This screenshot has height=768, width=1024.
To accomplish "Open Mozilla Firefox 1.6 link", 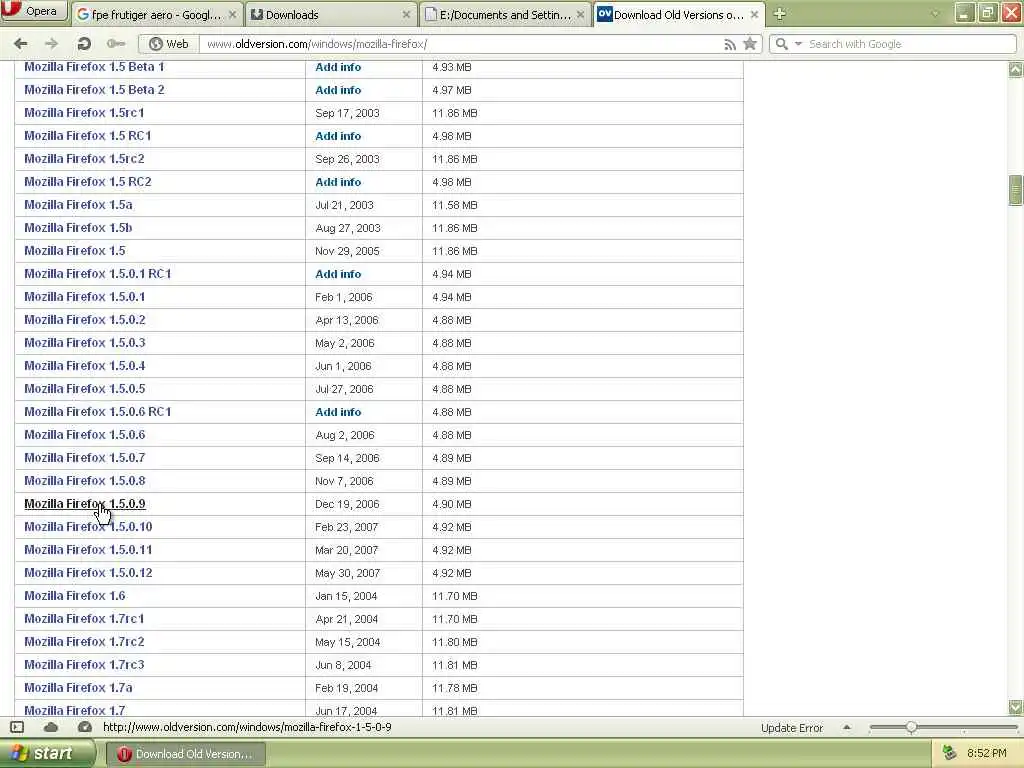I will tap(74, 596).
